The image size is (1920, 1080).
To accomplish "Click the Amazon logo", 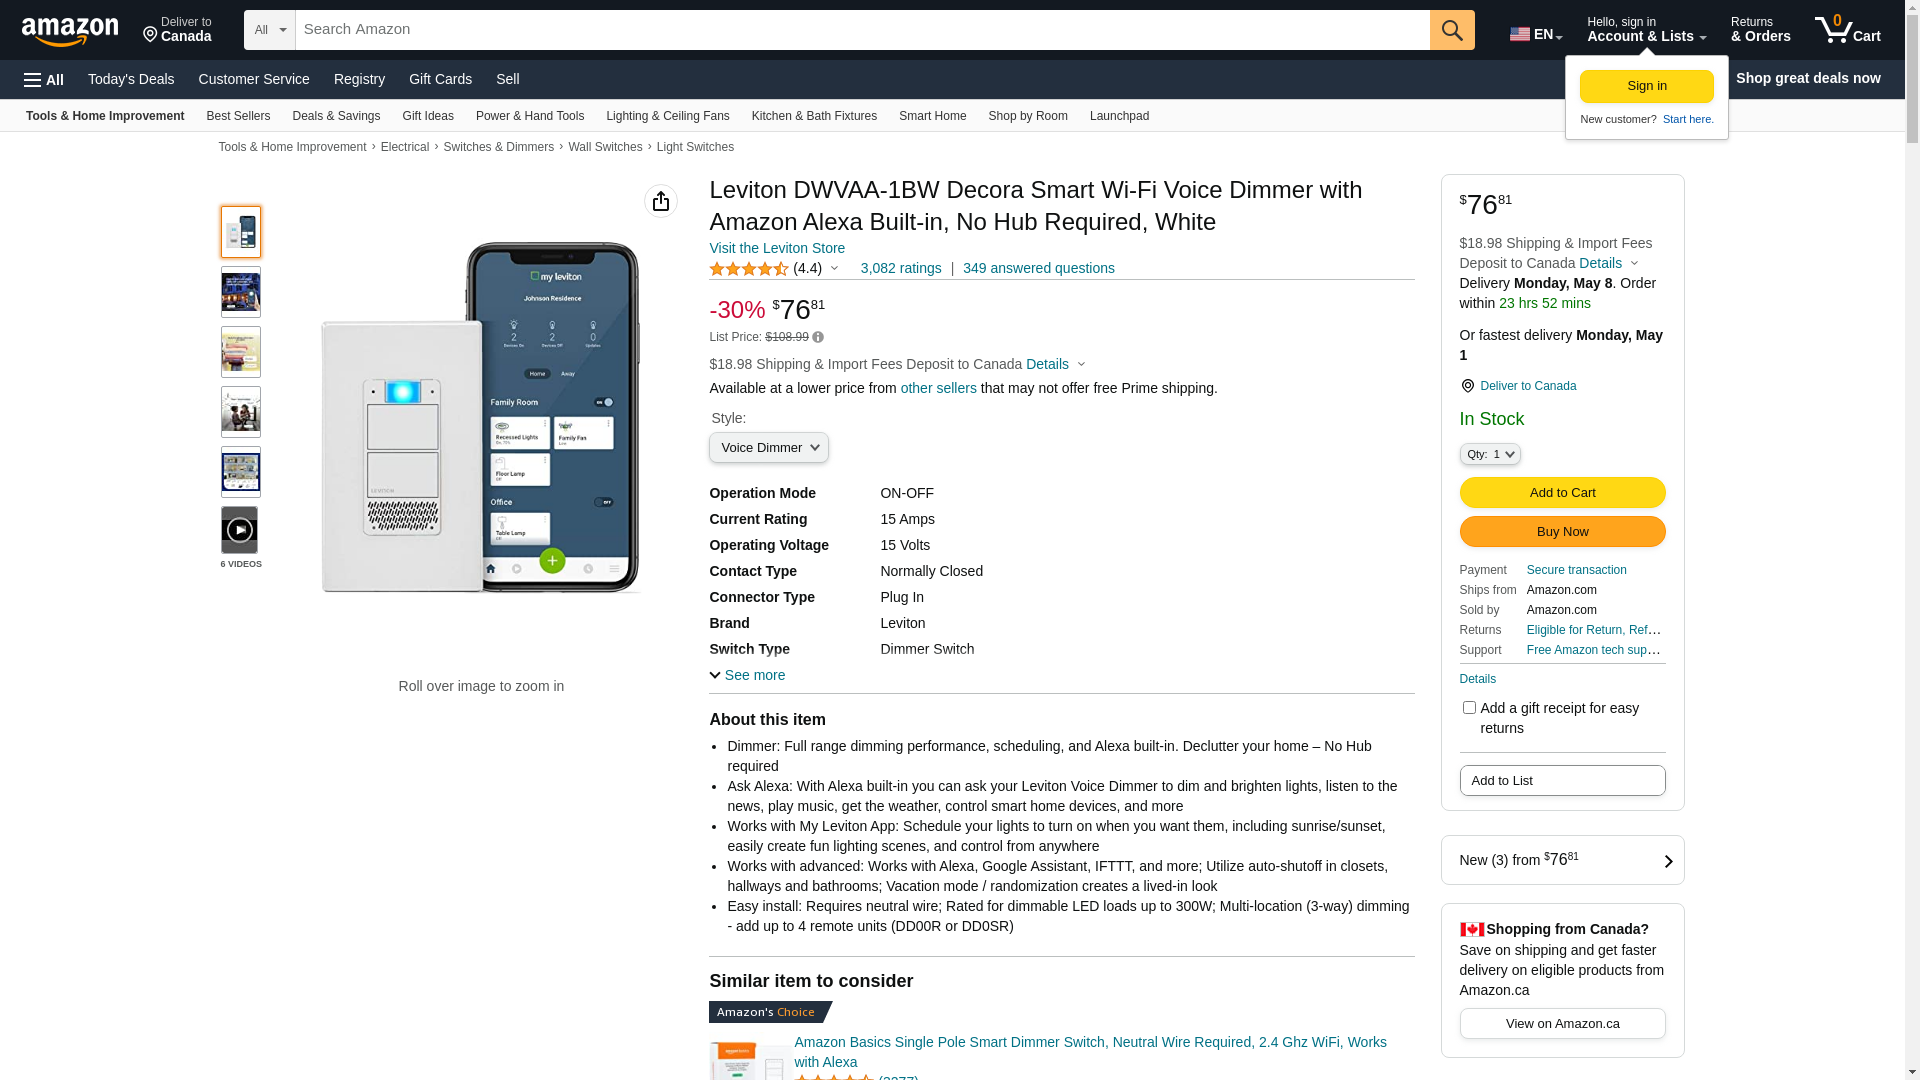I will pos(70,31).
